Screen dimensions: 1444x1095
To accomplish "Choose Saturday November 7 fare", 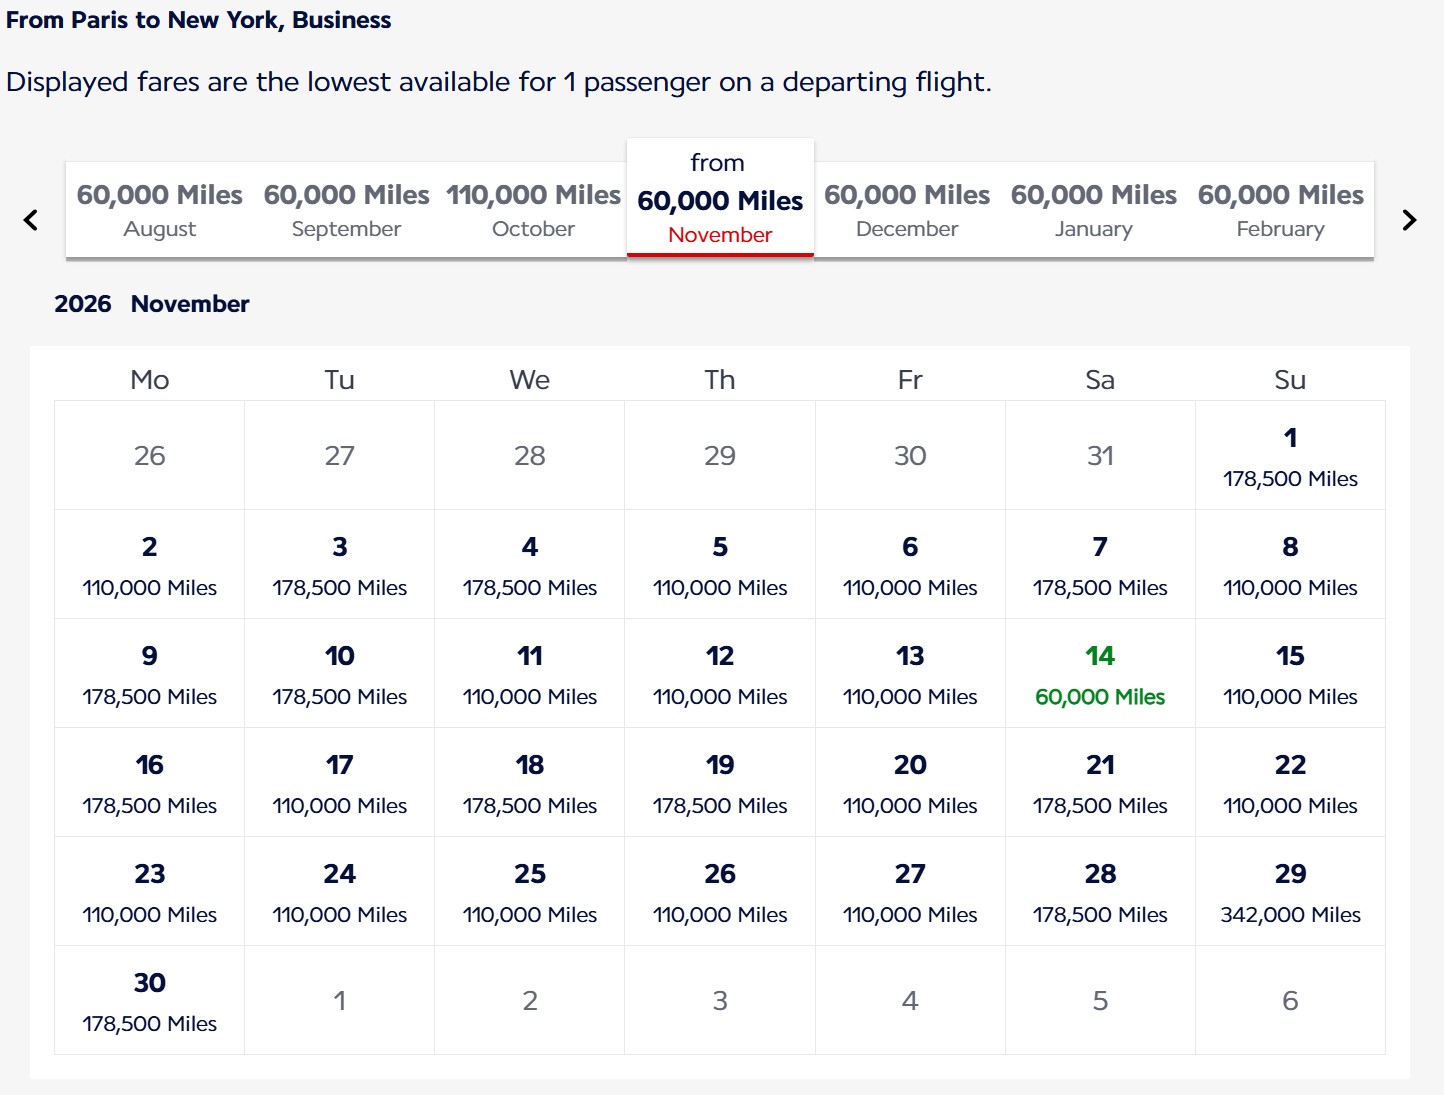I will 1100,565.
